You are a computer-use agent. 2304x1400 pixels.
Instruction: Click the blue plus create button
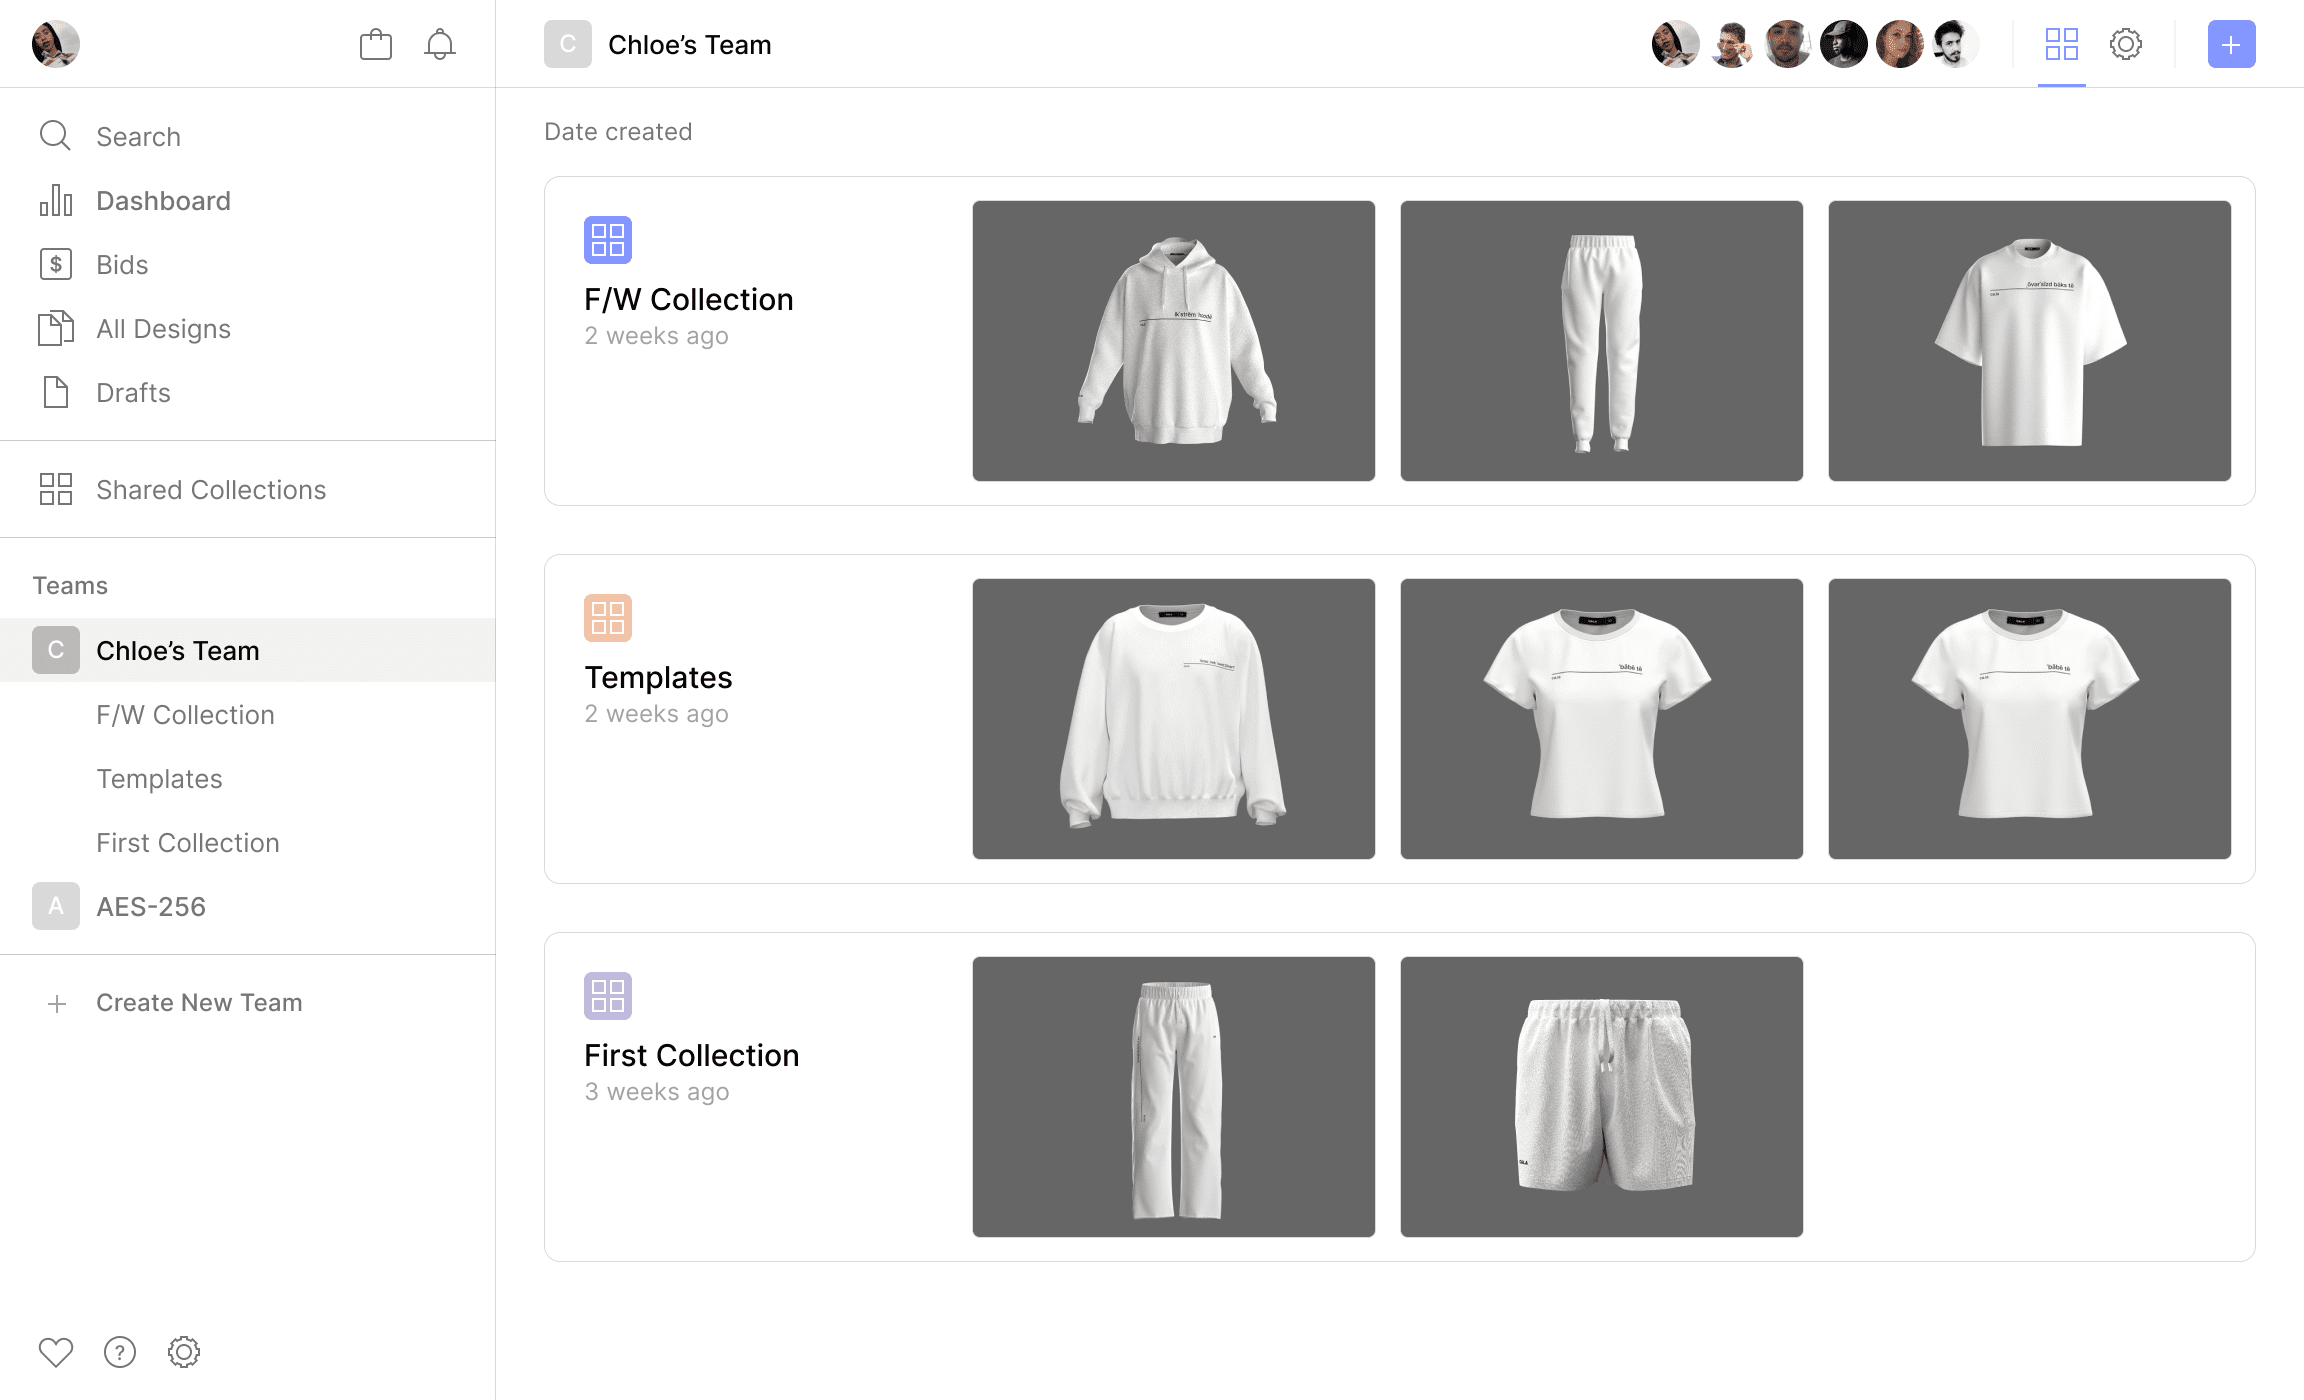[2231, 45]
